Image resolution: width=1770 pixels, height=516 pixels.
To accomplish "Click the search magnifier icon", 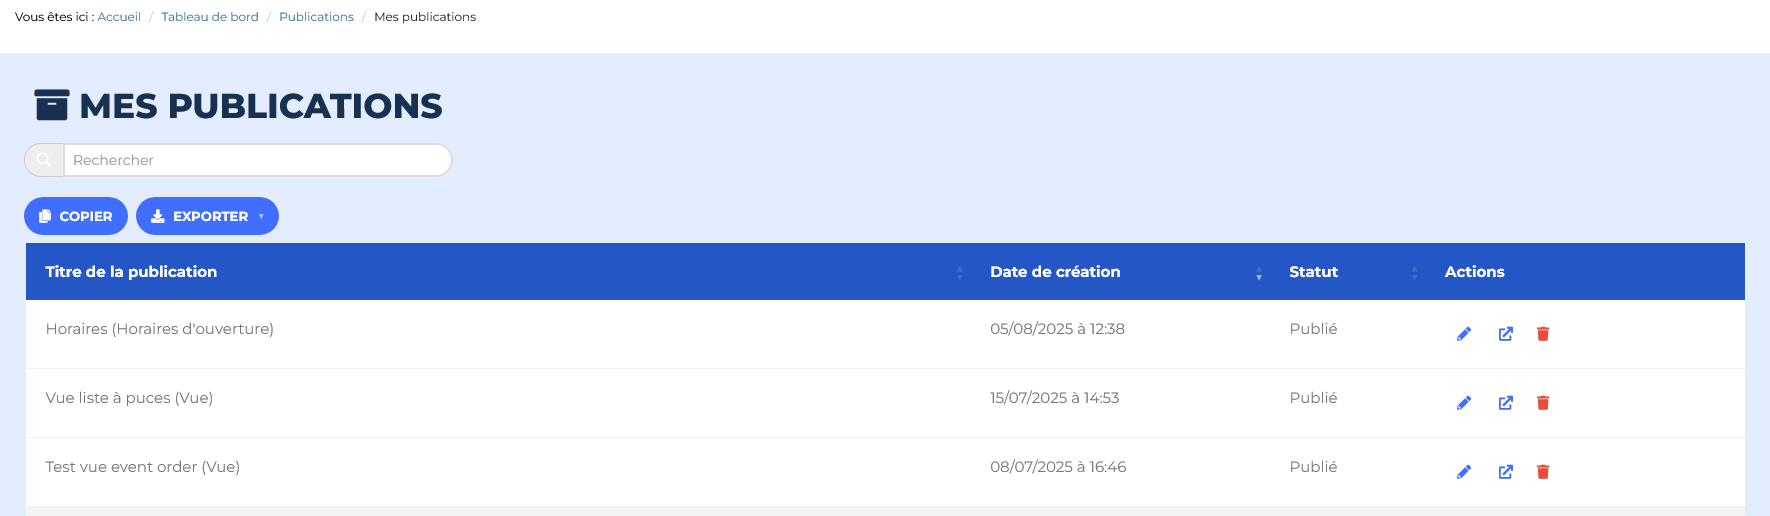I will pos(44,160).
